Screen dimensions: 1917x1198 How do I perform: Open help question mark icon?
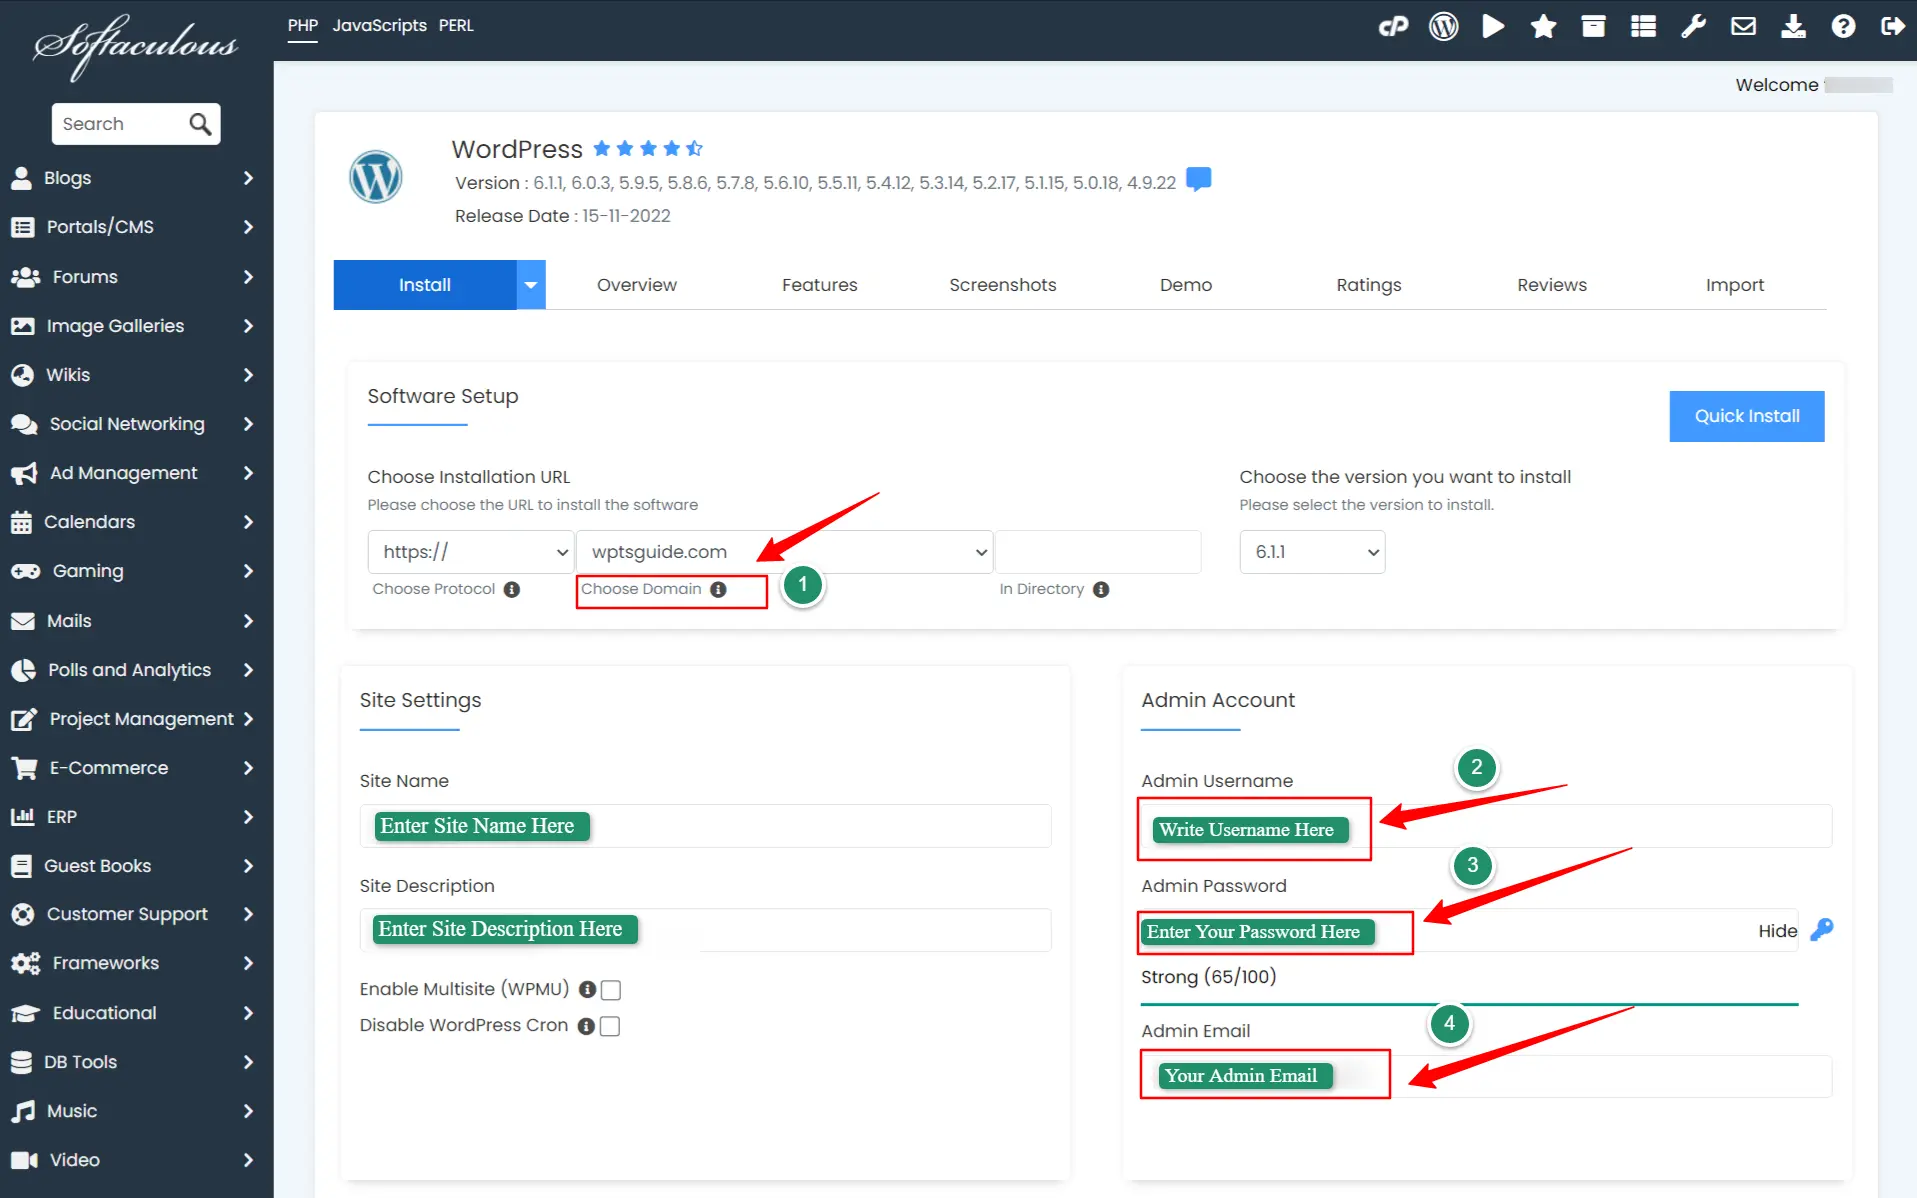(x=1843, y=27)
